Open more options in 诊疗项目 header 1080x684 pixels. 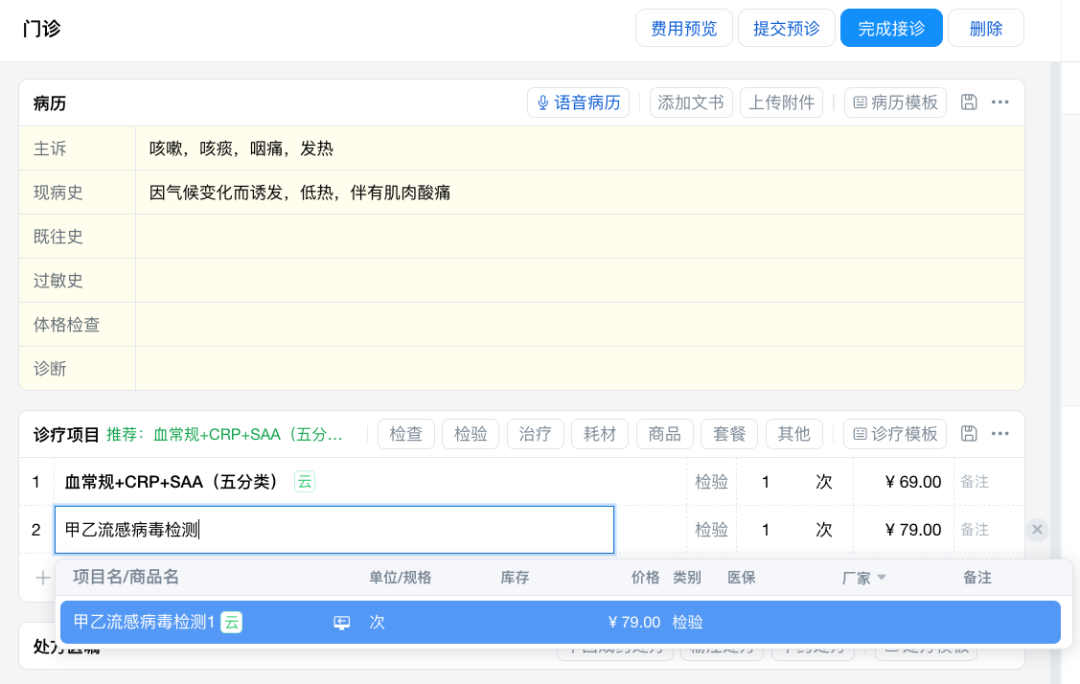1000,433
